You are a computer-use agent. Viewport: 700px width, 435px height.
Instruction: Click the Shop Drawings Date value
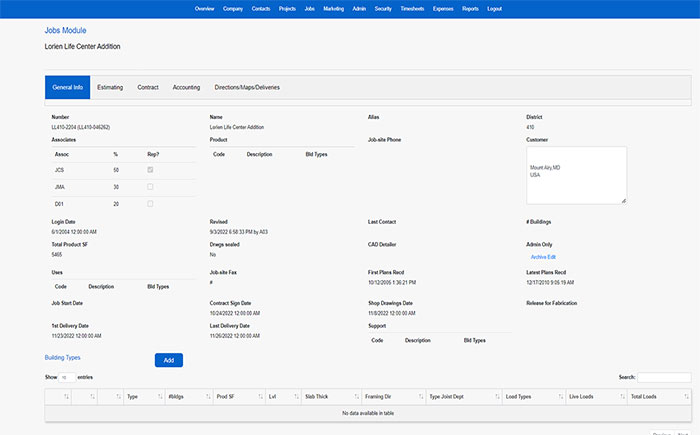[x=392, y=314]
